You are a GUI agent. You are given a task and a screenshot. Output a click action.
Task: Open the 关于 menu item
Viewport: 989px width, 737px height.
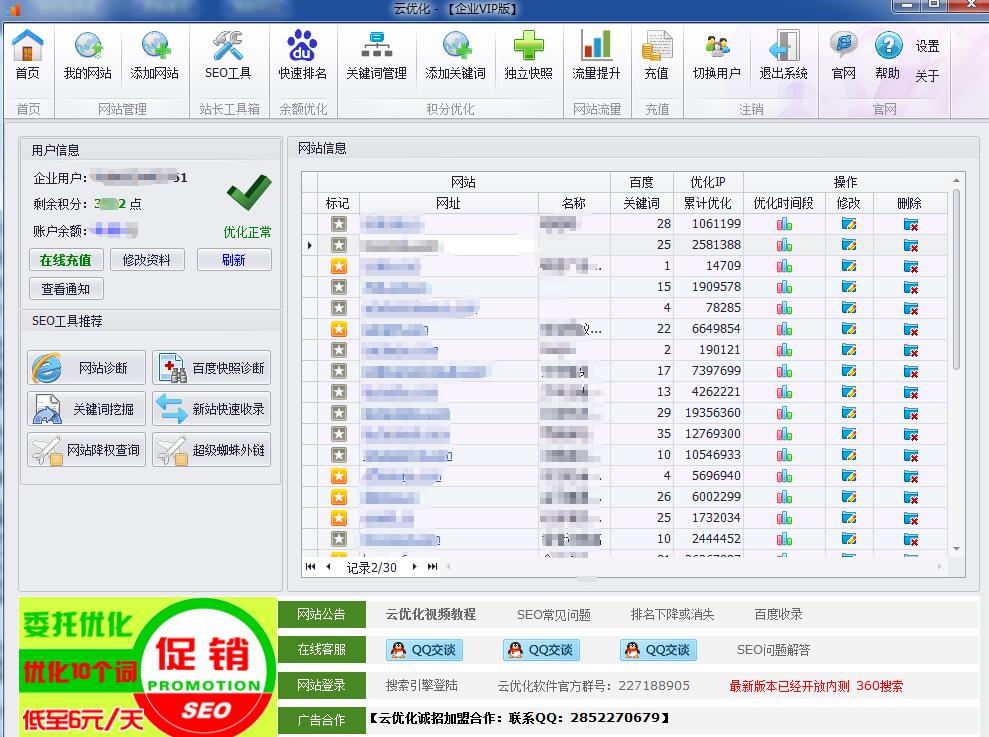click(x=927, y=76)
